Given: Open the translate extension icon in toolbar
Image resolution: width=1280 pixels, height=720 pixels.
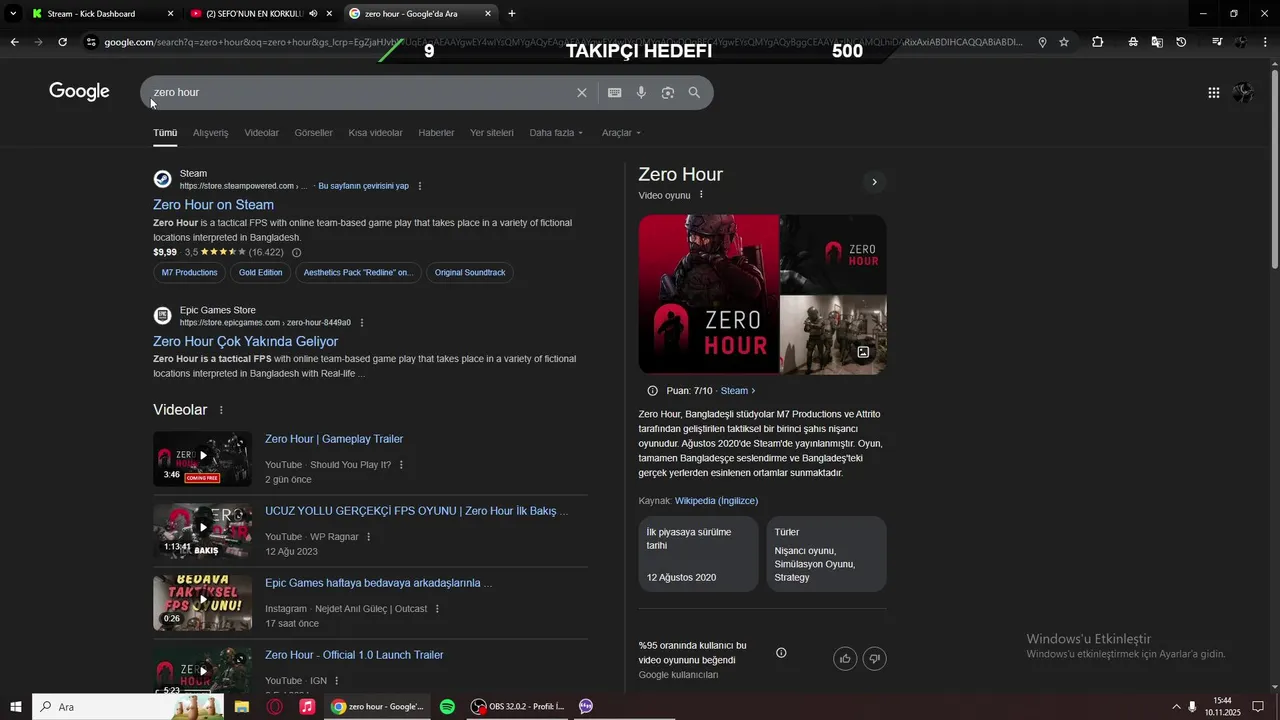Looking at the screenshot, I should [x=1157, y=42].
